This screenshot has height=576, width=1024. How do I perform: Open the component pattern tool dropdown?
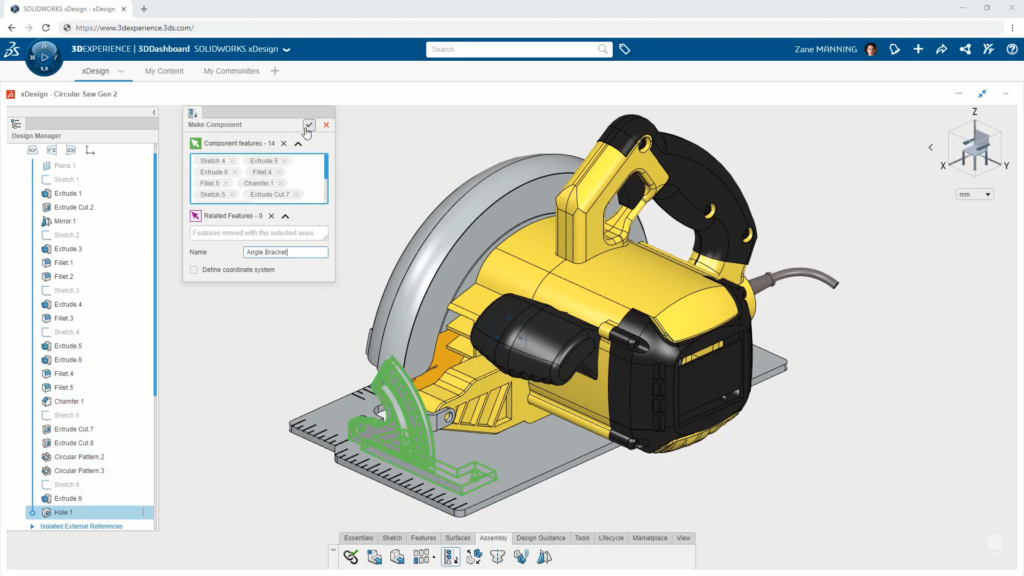pyautogui.click(x=434, y=558)
